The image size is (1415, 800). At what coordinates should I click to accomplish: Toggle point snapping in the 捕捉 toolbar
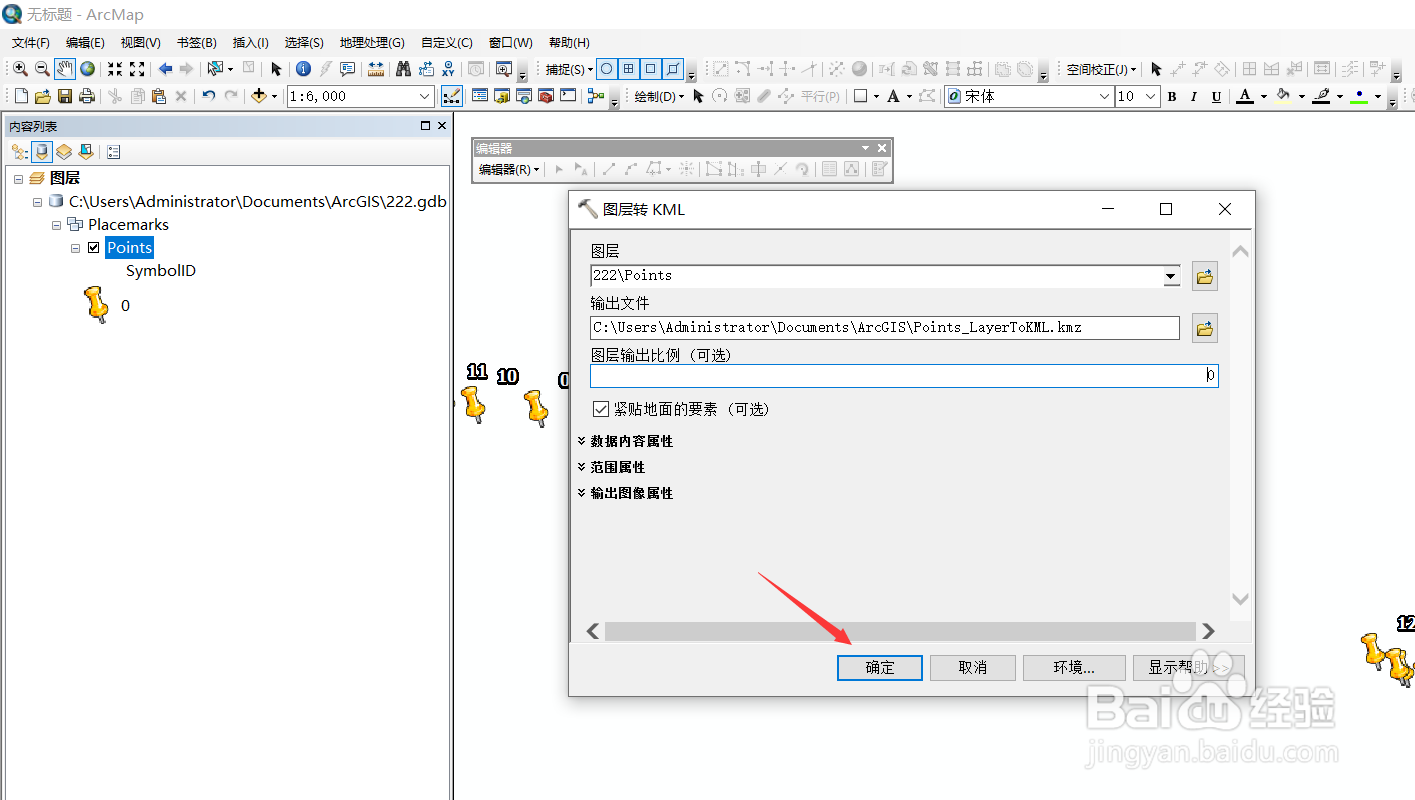pyautogui.click(x=607, y=68)
